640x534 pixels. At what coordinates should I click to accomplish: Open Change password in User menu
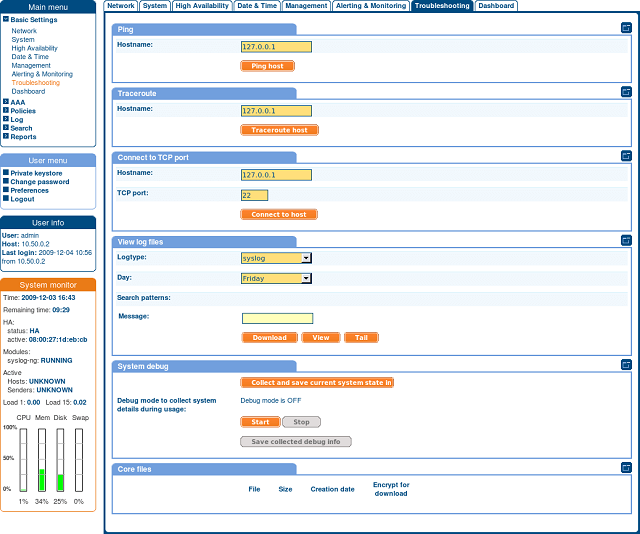40,182
